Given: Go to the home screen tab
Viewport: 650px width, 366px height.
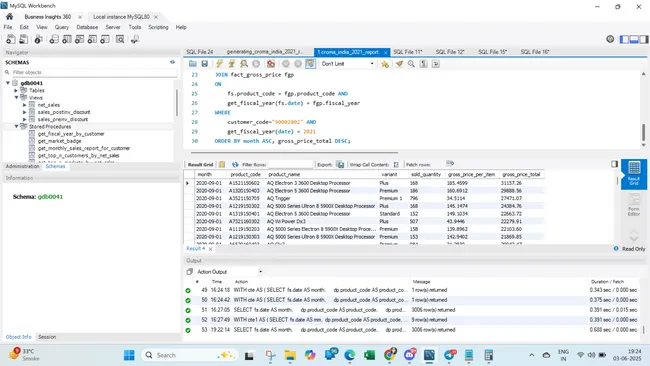Looking at the screenshot, I should pos(10,17).
